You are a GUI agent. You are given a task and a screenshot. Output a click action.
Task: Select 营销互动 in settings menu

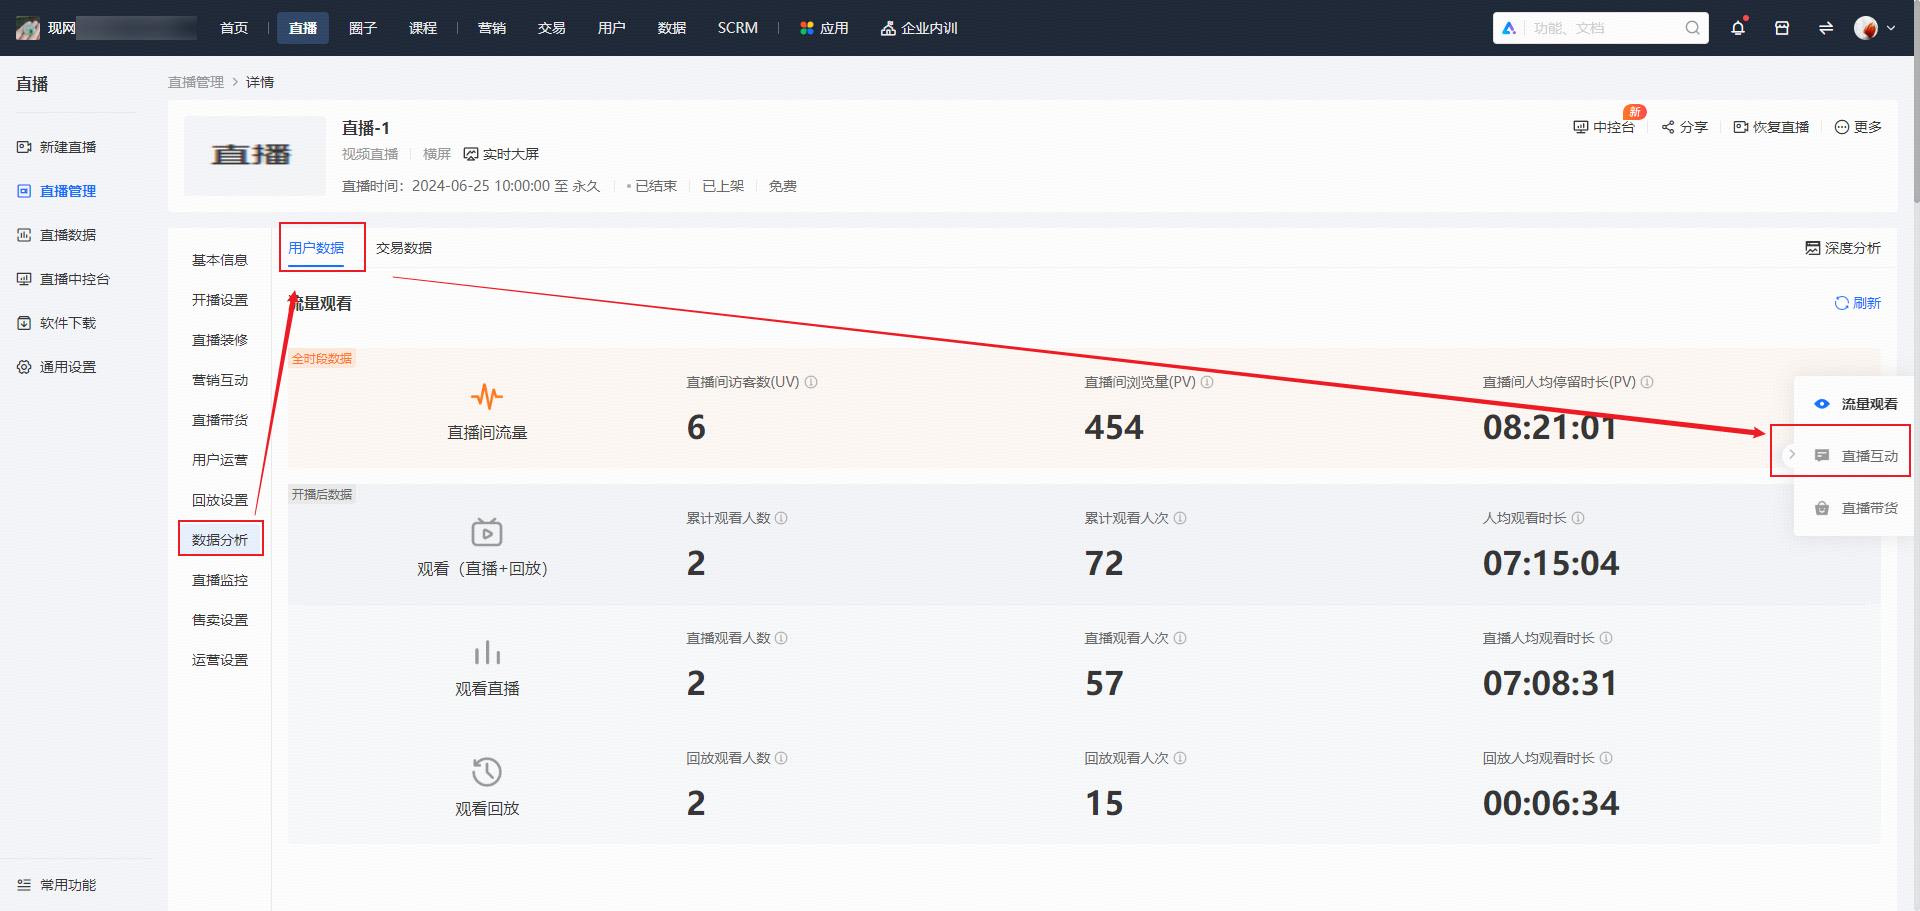(x=220, y=380)
